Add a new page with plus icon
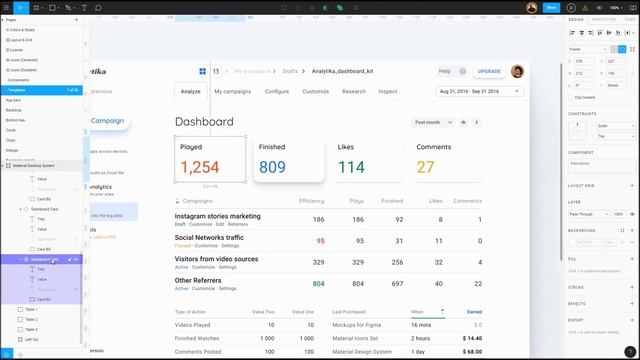Image resolution: width=640 pixels, height=360 pixels. pyautogui.click(x=76, y=20)
